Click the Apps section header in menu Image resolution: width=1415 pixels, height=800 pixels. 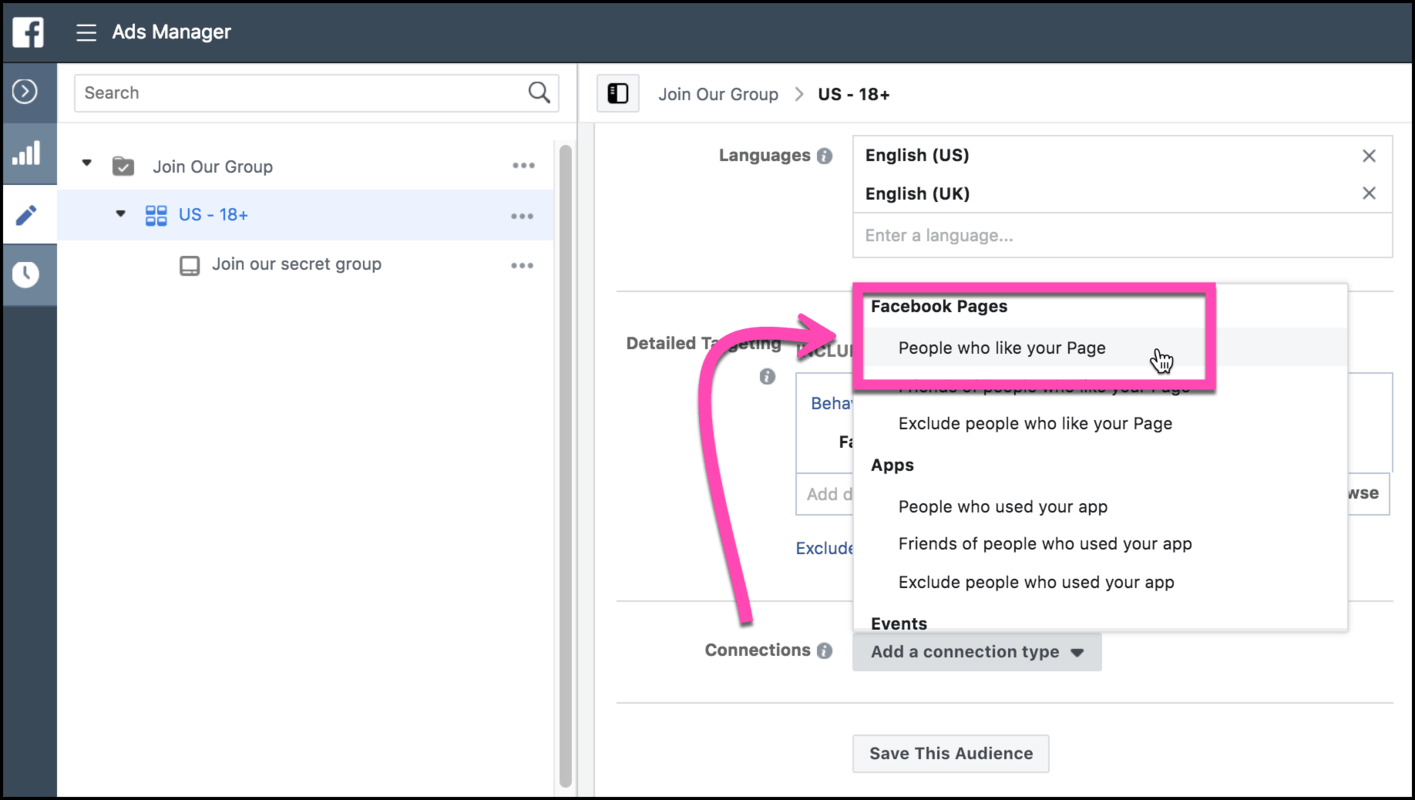[x=892, y=466]
